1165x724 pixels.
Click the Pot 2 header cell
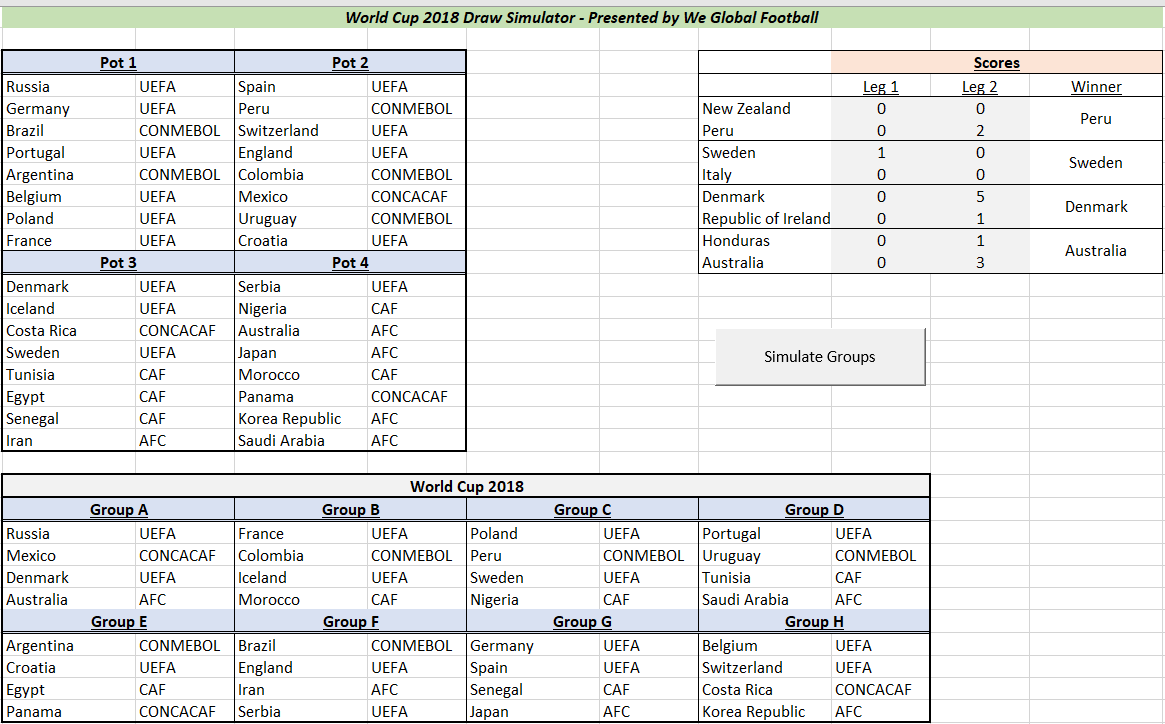click(350, 63)
